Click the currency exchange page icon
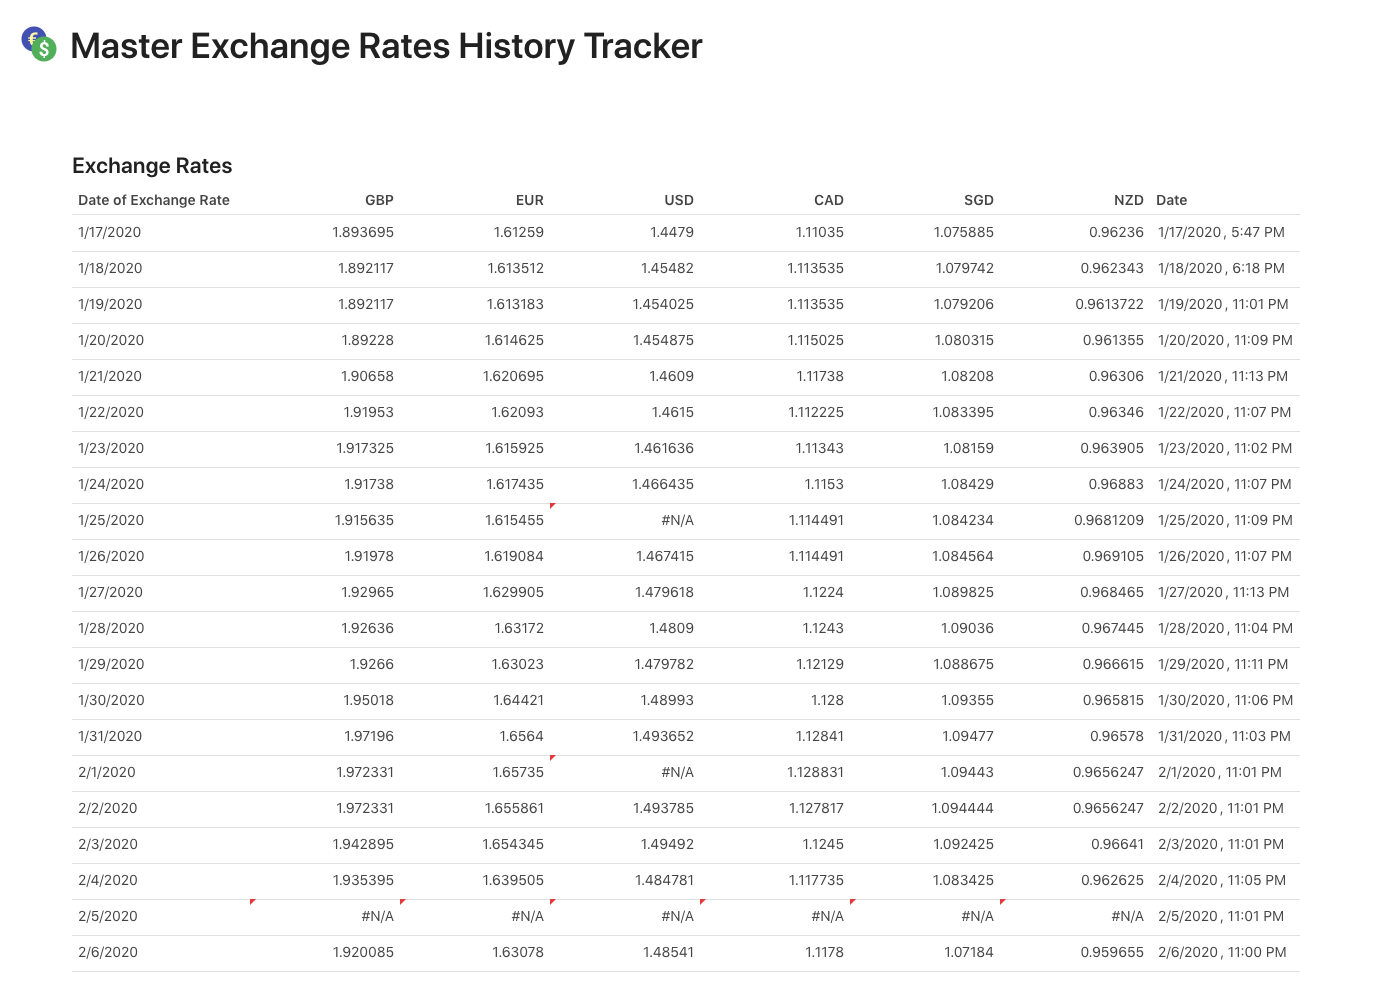The height and width of the screenshot is (994, 1376). click(x=39, y=44)
